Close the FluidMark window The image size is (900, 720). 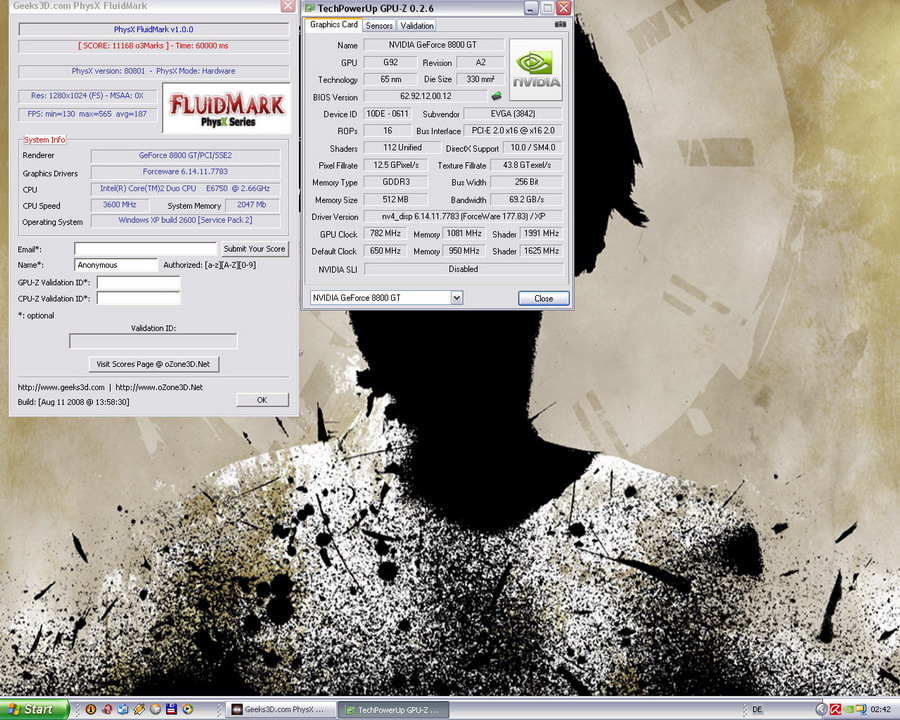tap(288, 6)
